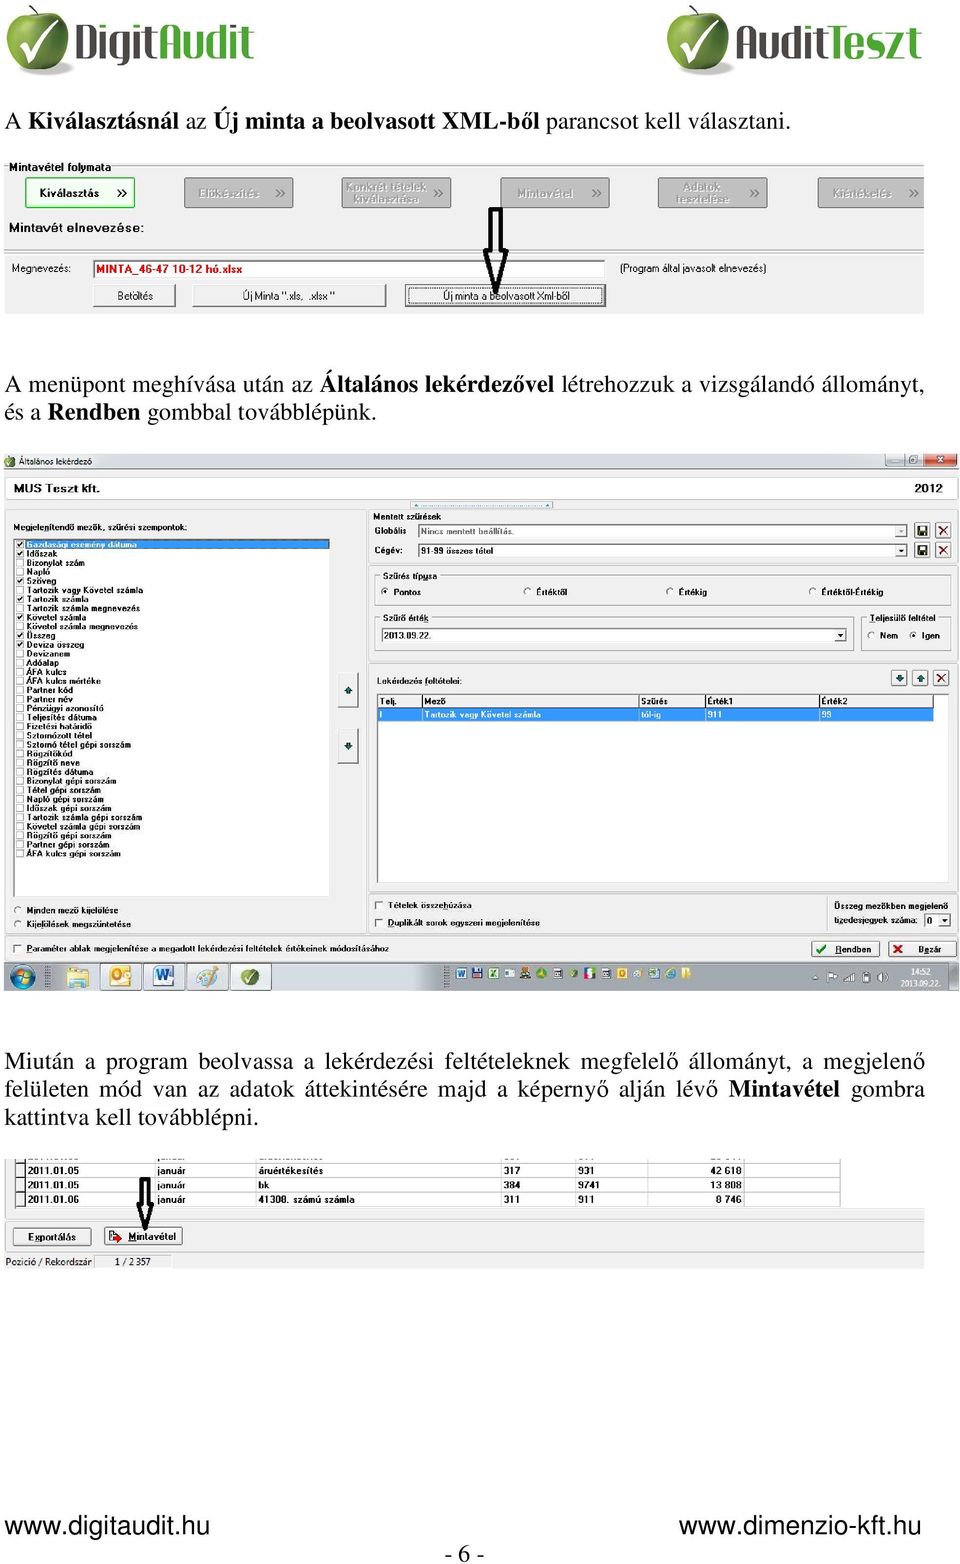Viewport: 960px width, 1564px height.
Task: Select the árúértékesítés table row
Action: tap(427, 1171)
